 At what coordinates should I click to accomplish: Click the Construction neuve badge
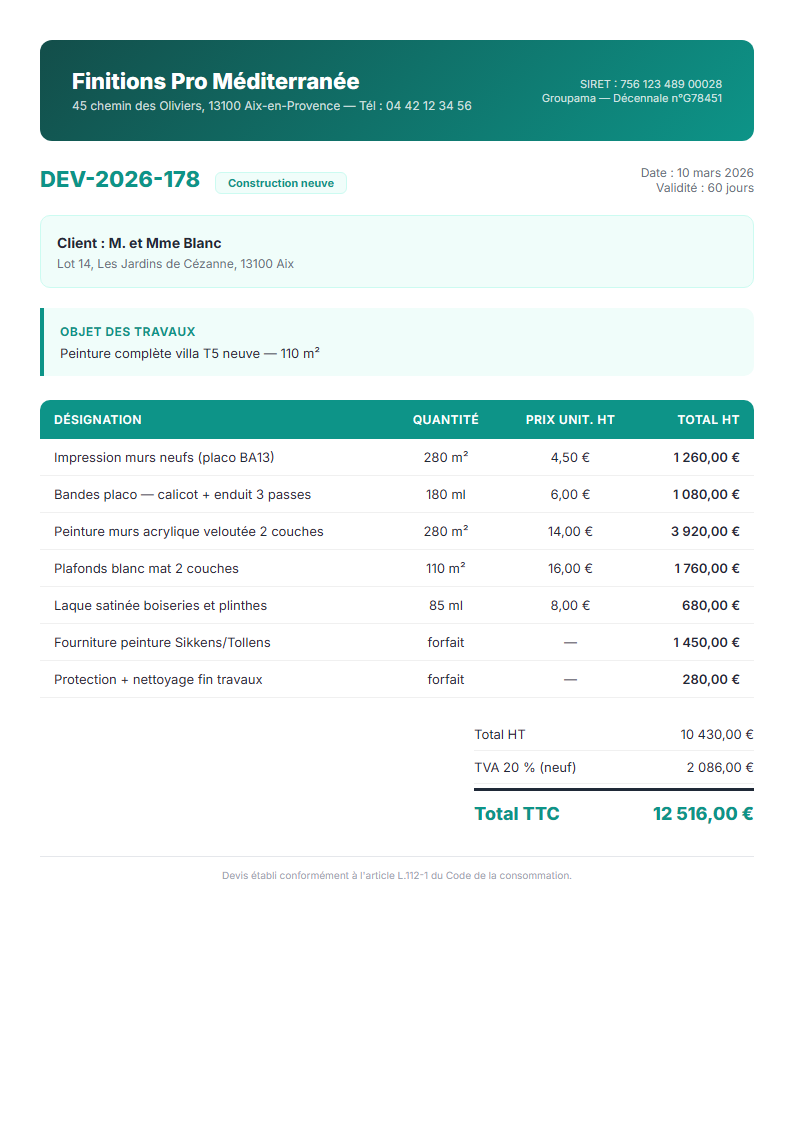click(x=281, y=183)
